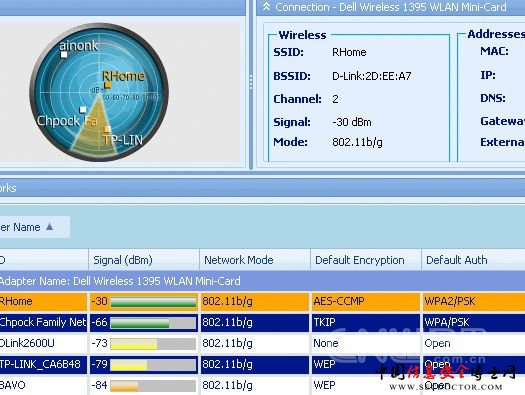The height and width of the screenshot is (395, 525).
Task: Select the Chpock Family Net row
Action: point(262,323)
